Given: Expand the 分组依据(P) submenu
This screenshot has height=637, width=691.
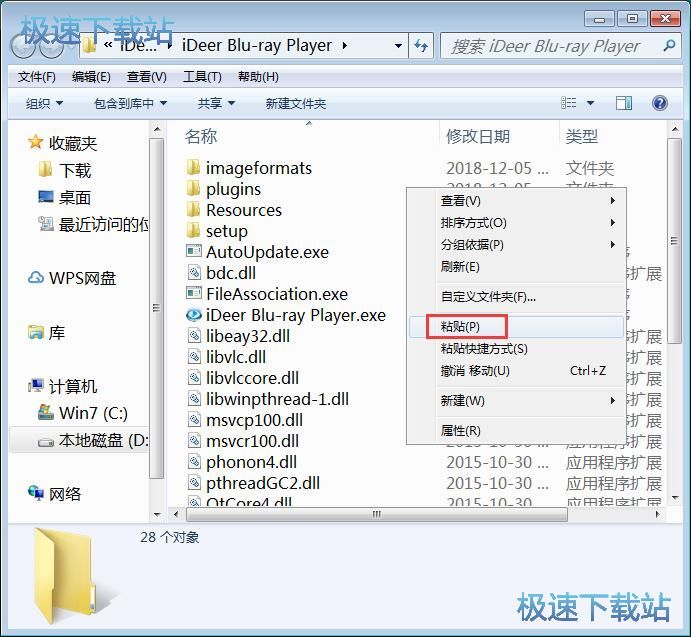Looking at the screenshot, I should 516,244.
